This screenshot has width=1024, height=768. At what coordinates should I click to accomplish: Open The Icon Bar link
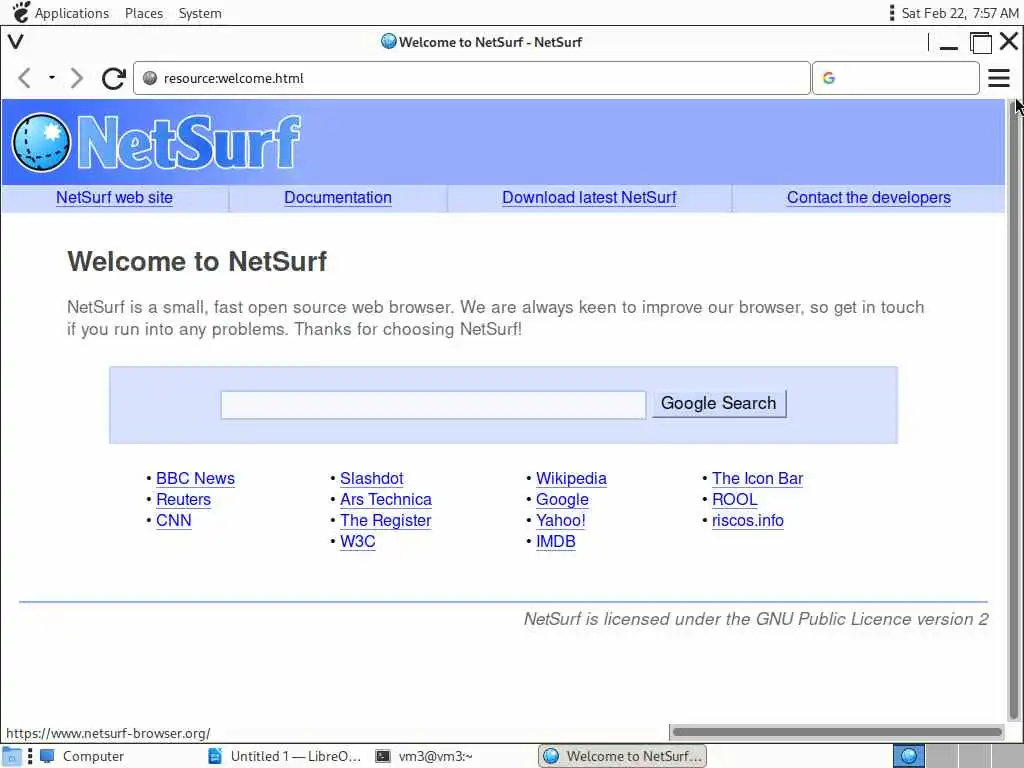point(758,478)
